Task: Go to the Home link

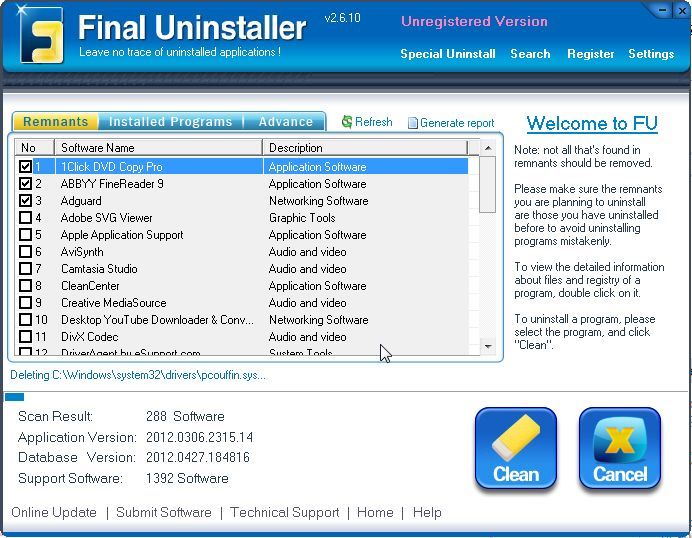Action: [375, 512]
